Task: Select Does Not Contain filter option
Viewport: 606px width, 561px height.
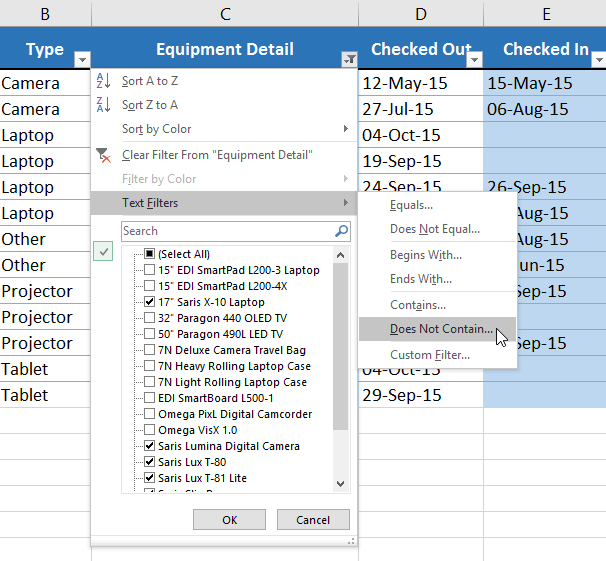Action: point(441,329)
